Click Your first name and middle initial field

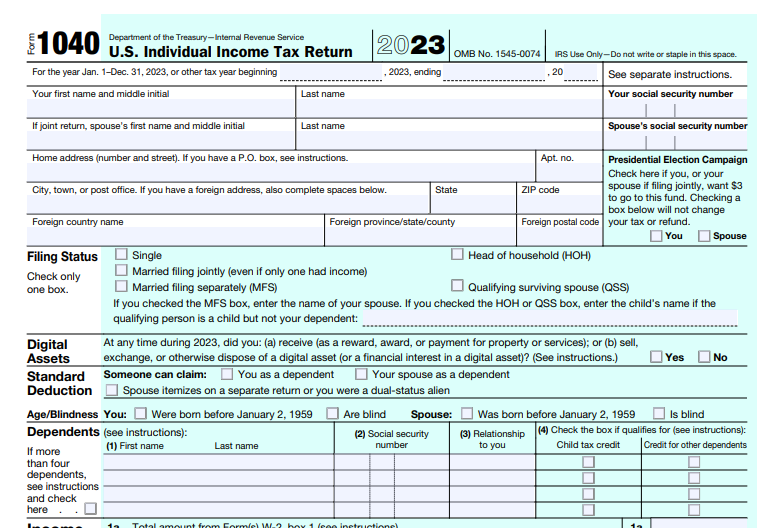[x=161, y=108]
